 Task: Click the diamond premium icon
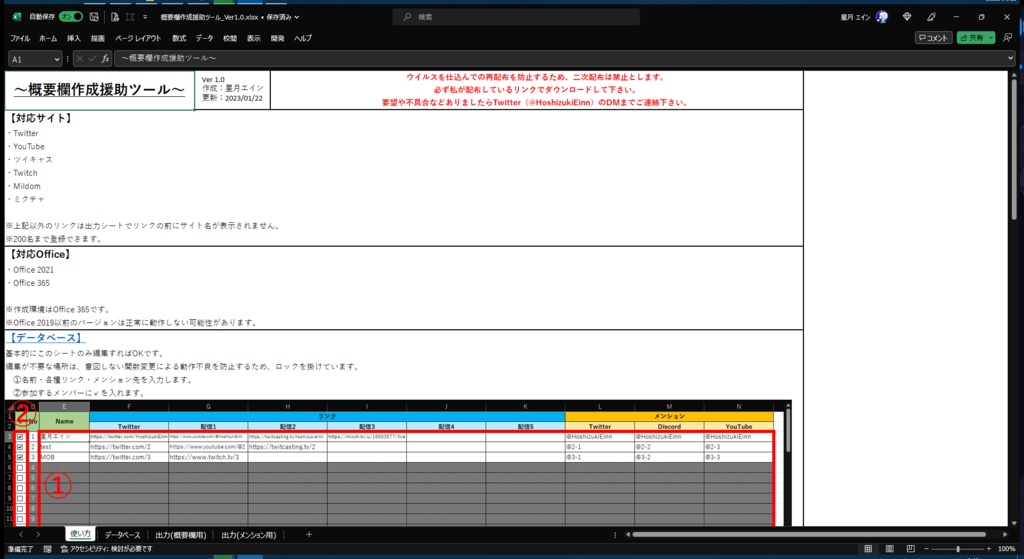point(906,17)
